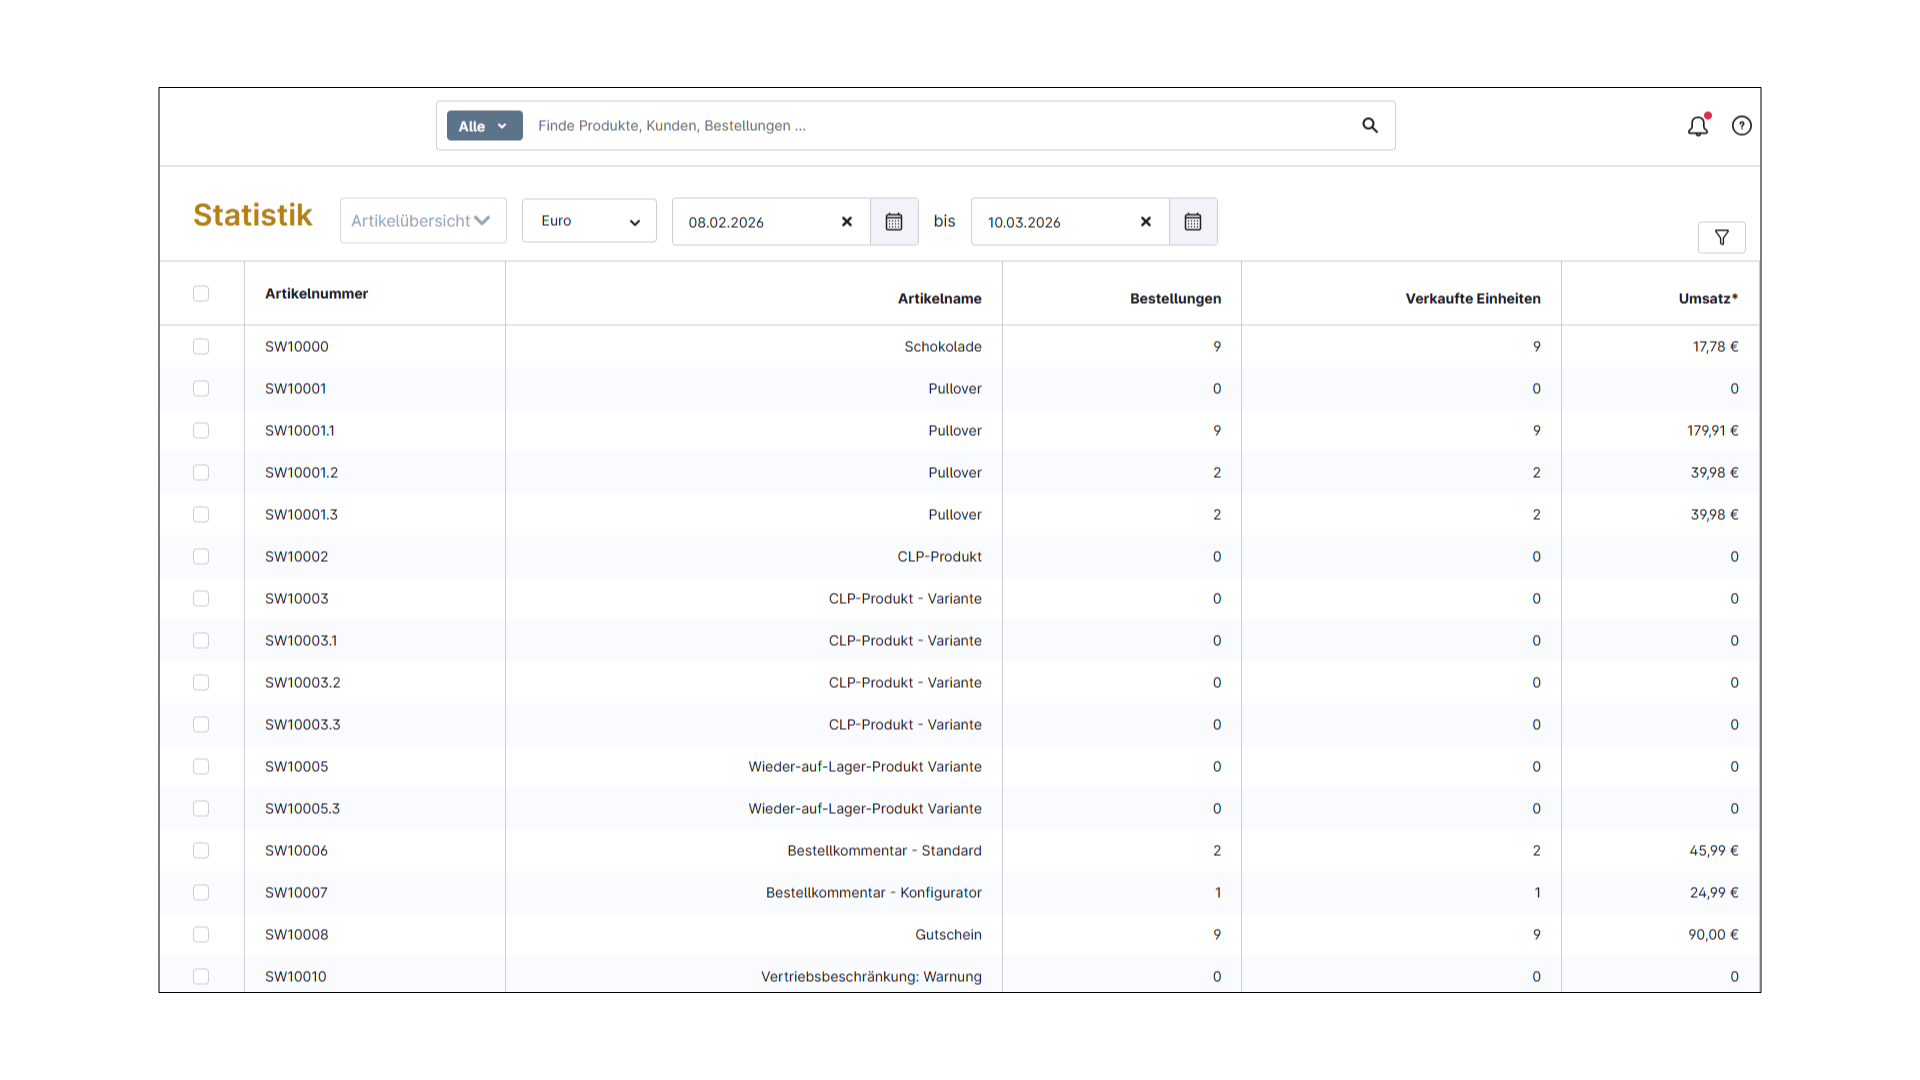Click the start date input field
This screenshot has height=1080, width=1920.
click(755, 222)
